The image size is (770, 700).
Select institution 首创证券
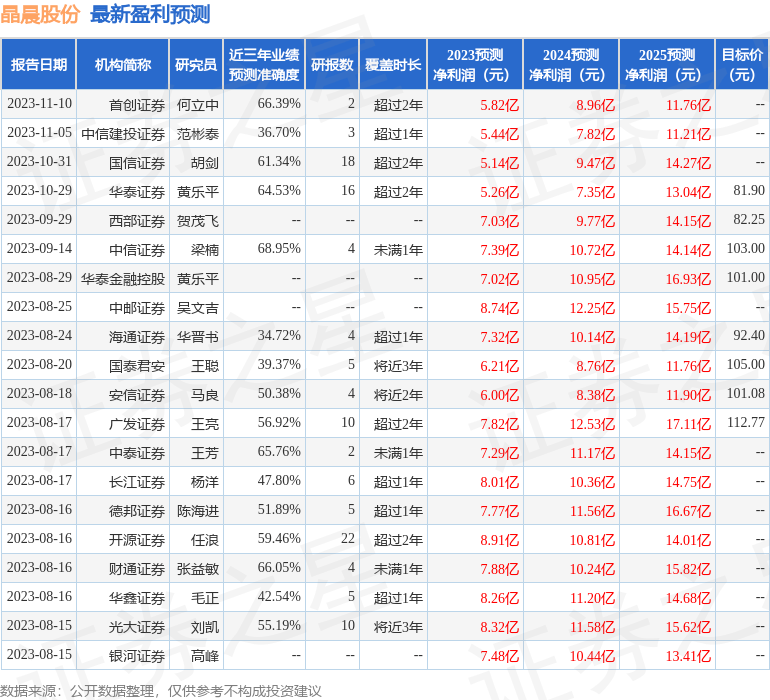(x=137, y=105)
